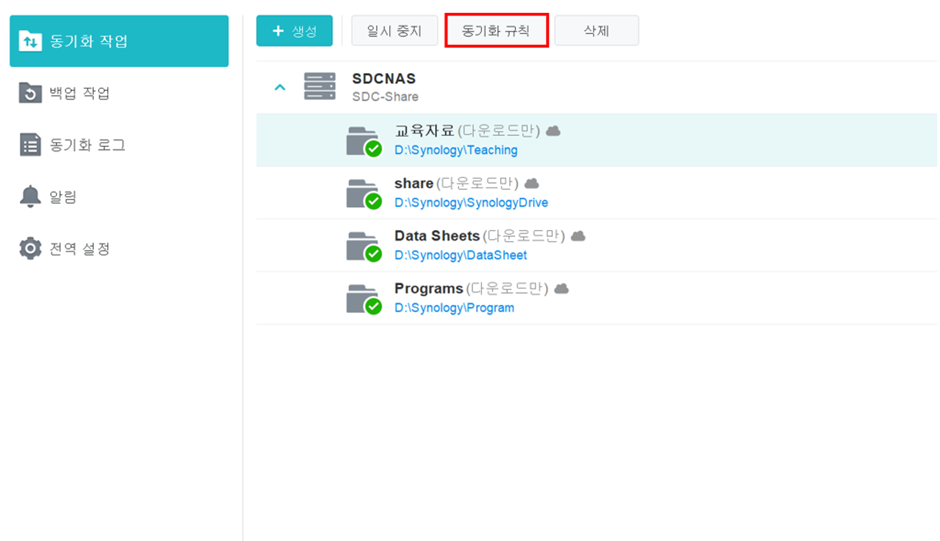Click the cloud icon next to Programs
Screen dimensions: 940x541
[562, 288]
